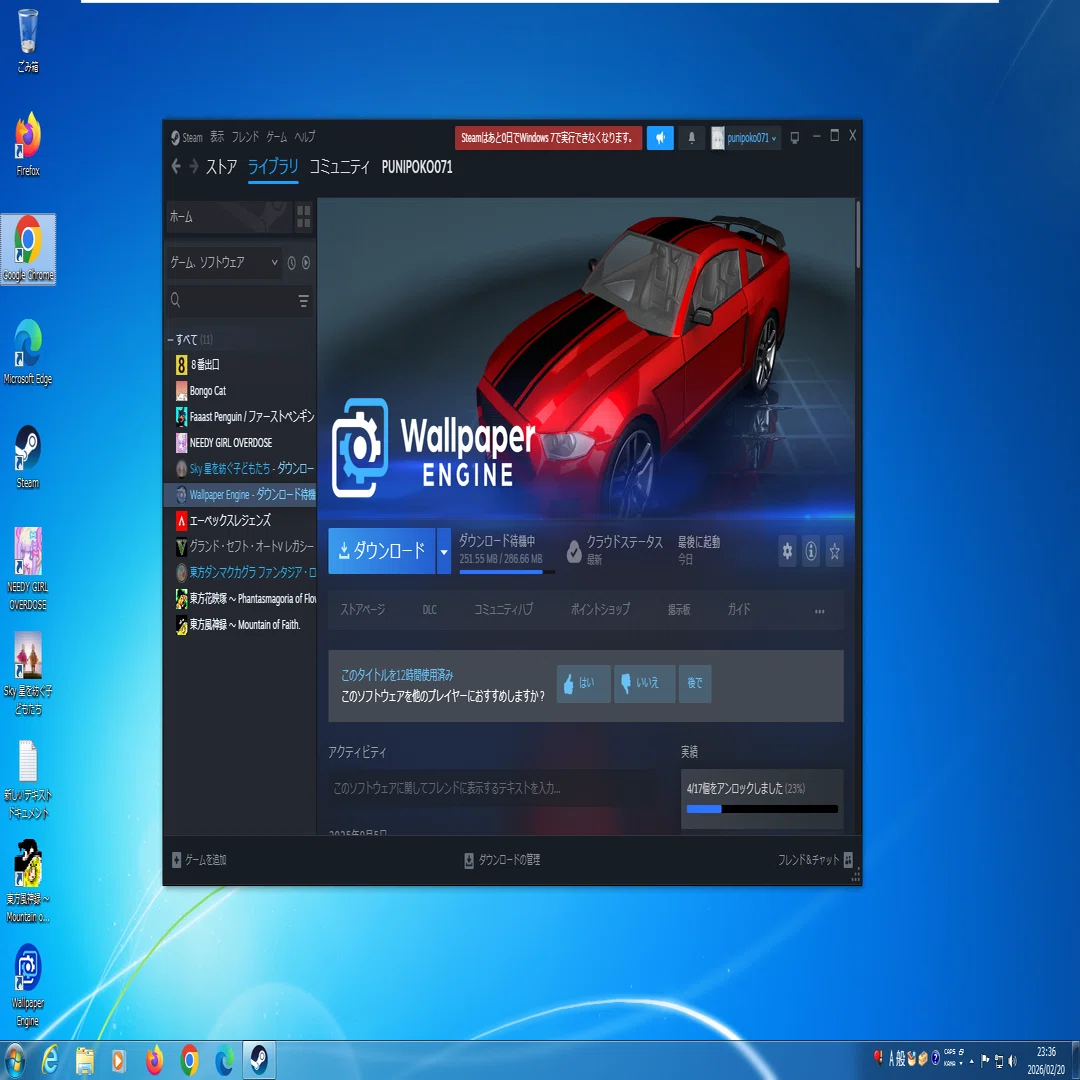
Task: Click the achievements progress bar
Action: click(762, 809)
